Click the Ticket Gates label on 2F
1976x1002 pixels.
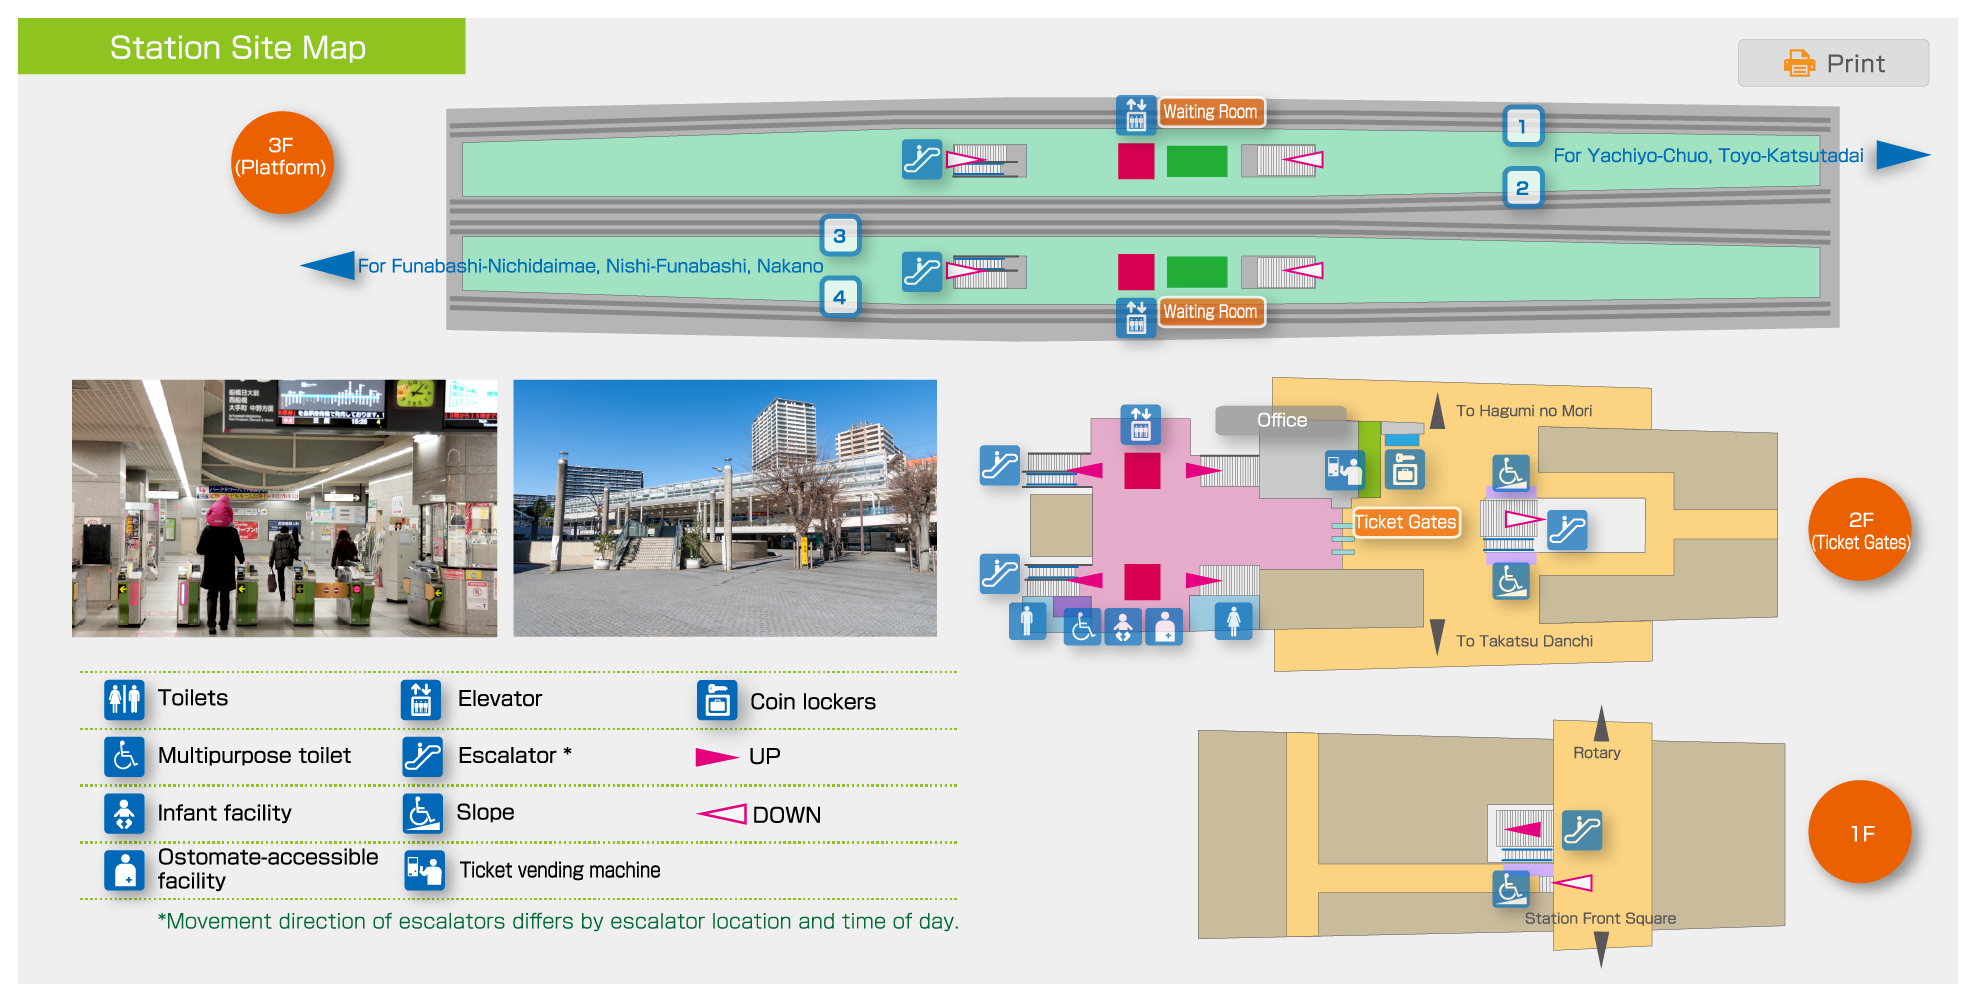[x=1405, y=522]
